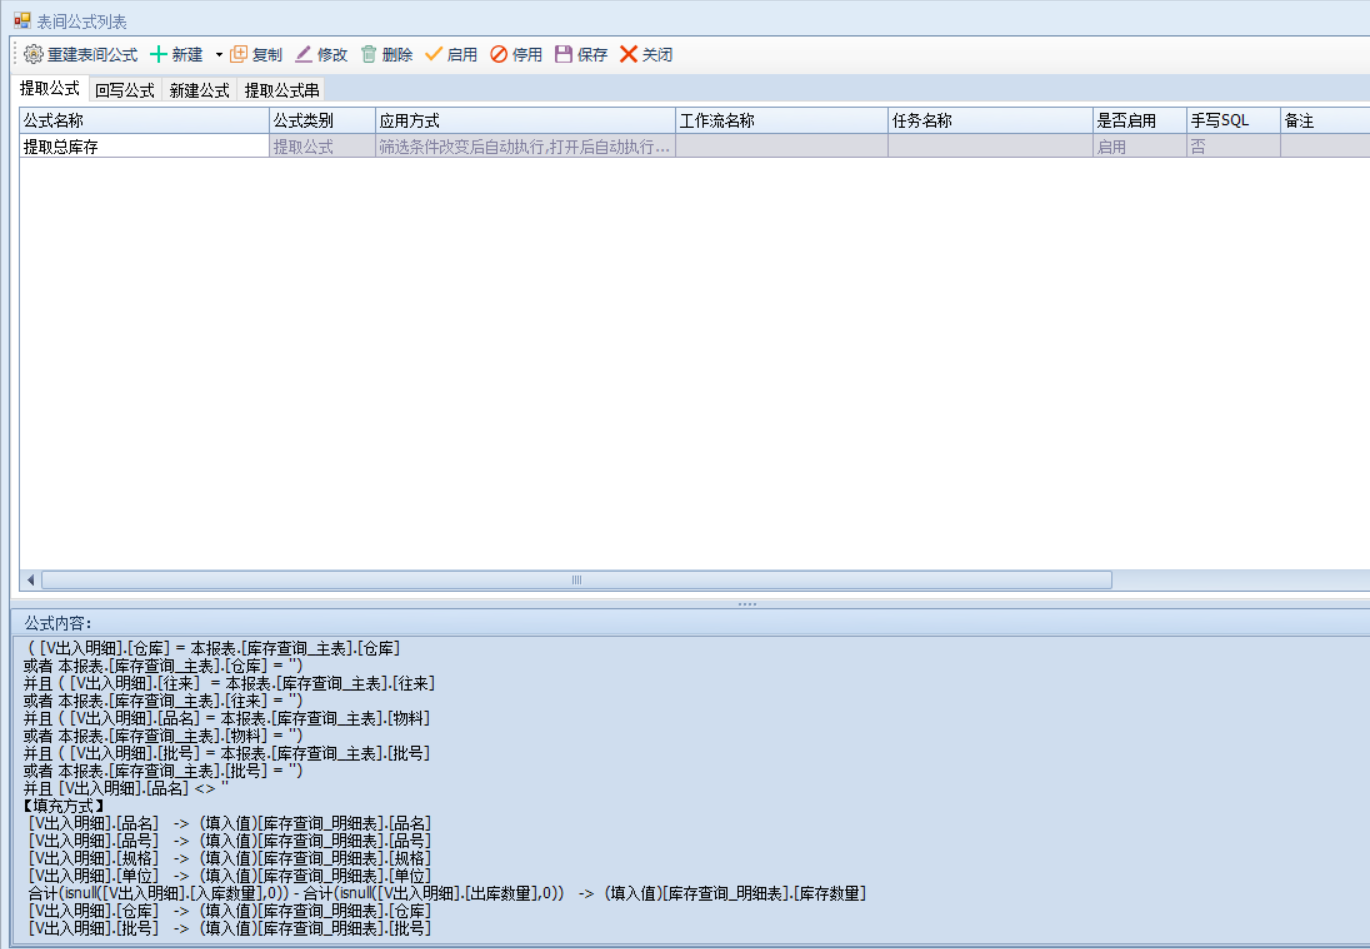Click the 启用 checkmark icon
This screenshot has height=949, width=1370.
click(433, 54)
